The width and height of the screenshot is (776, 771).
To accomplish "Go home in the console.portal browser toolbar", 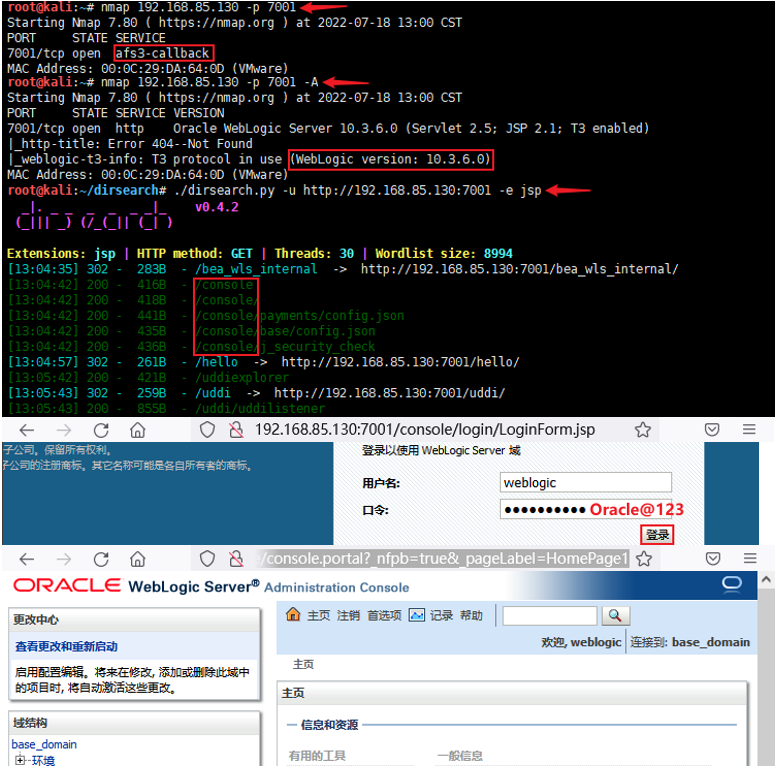I will click(x=138, y=560).
